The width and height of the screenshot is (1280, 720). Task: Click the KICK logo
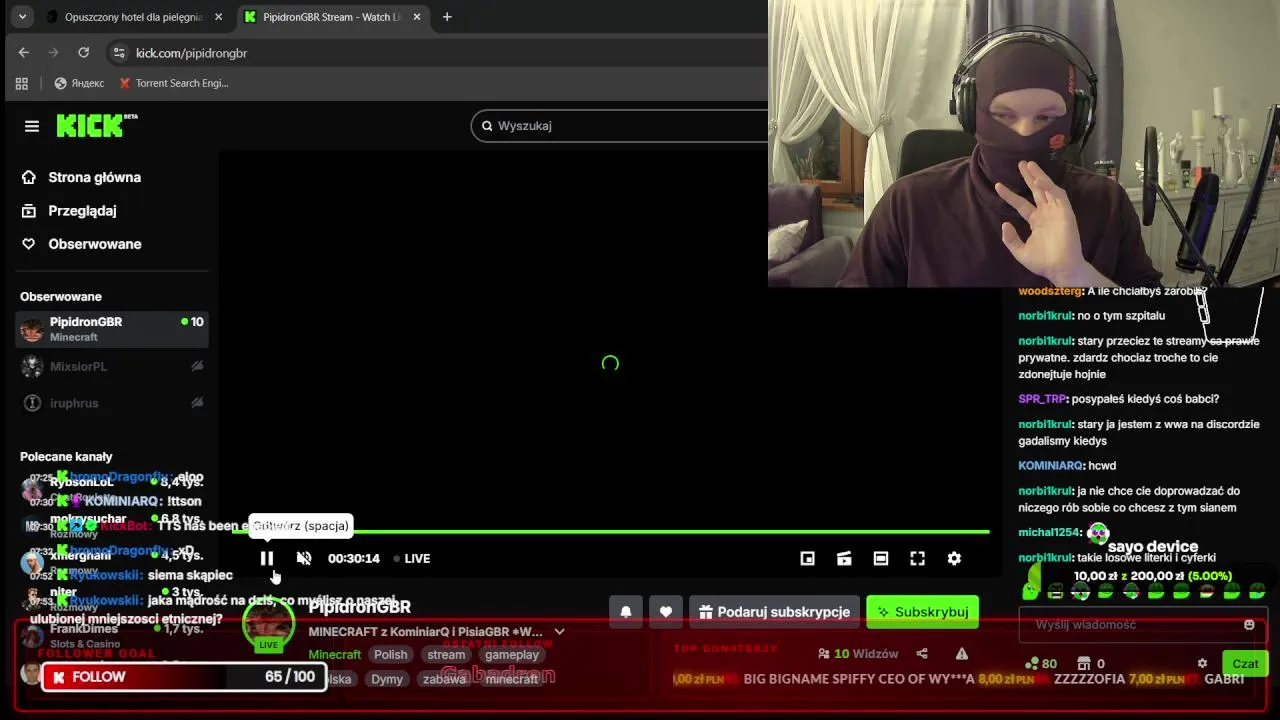point(96,125)
